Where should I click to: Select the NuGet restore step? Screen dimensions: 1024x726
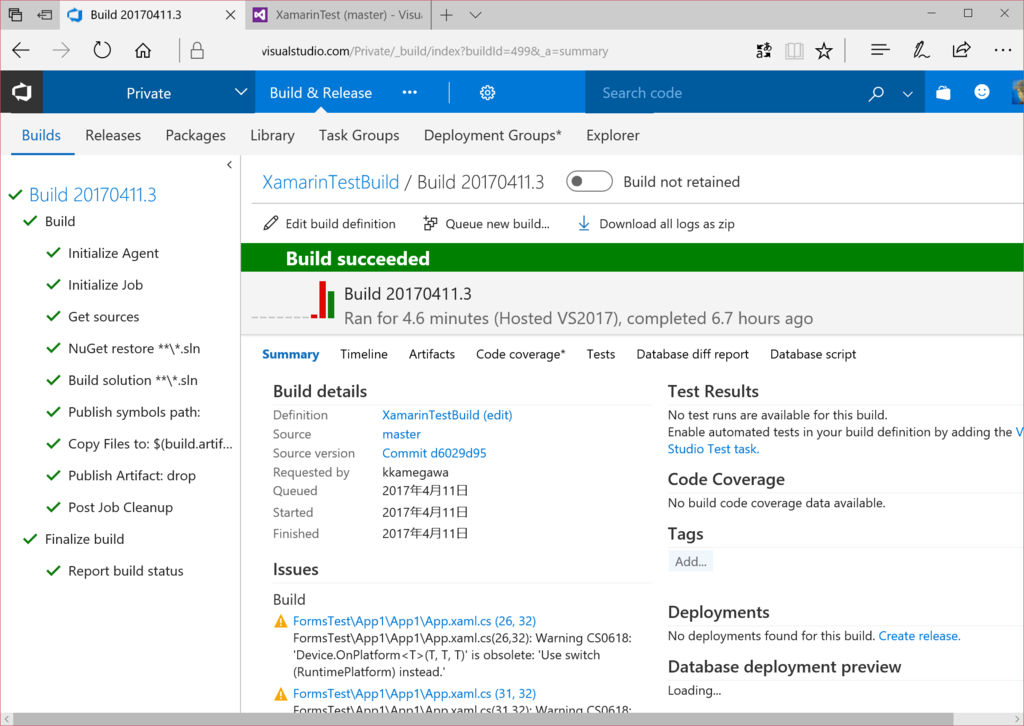point(134,349)
